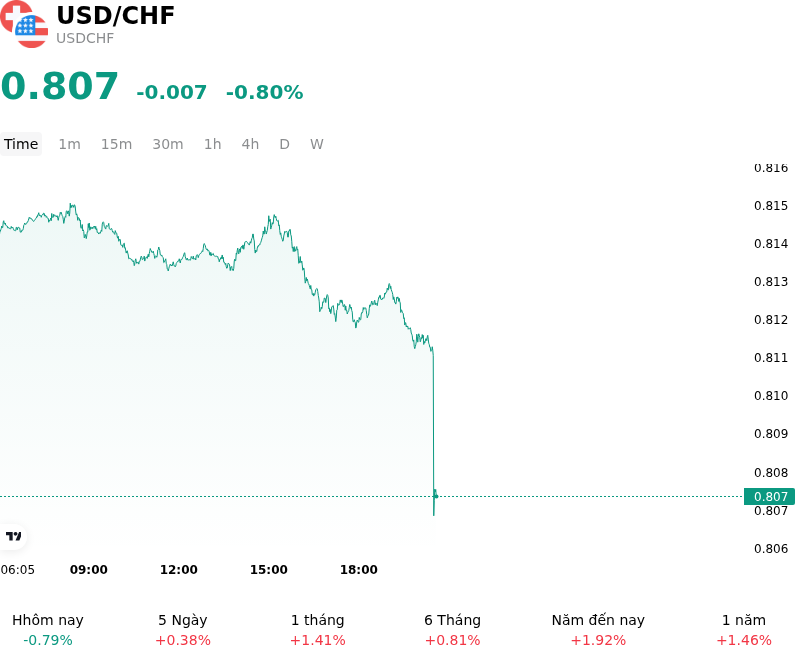Select the 5 Ngày performance range
Image resolution: width=800 pixels, height=660 pixels.
[183, 630]
